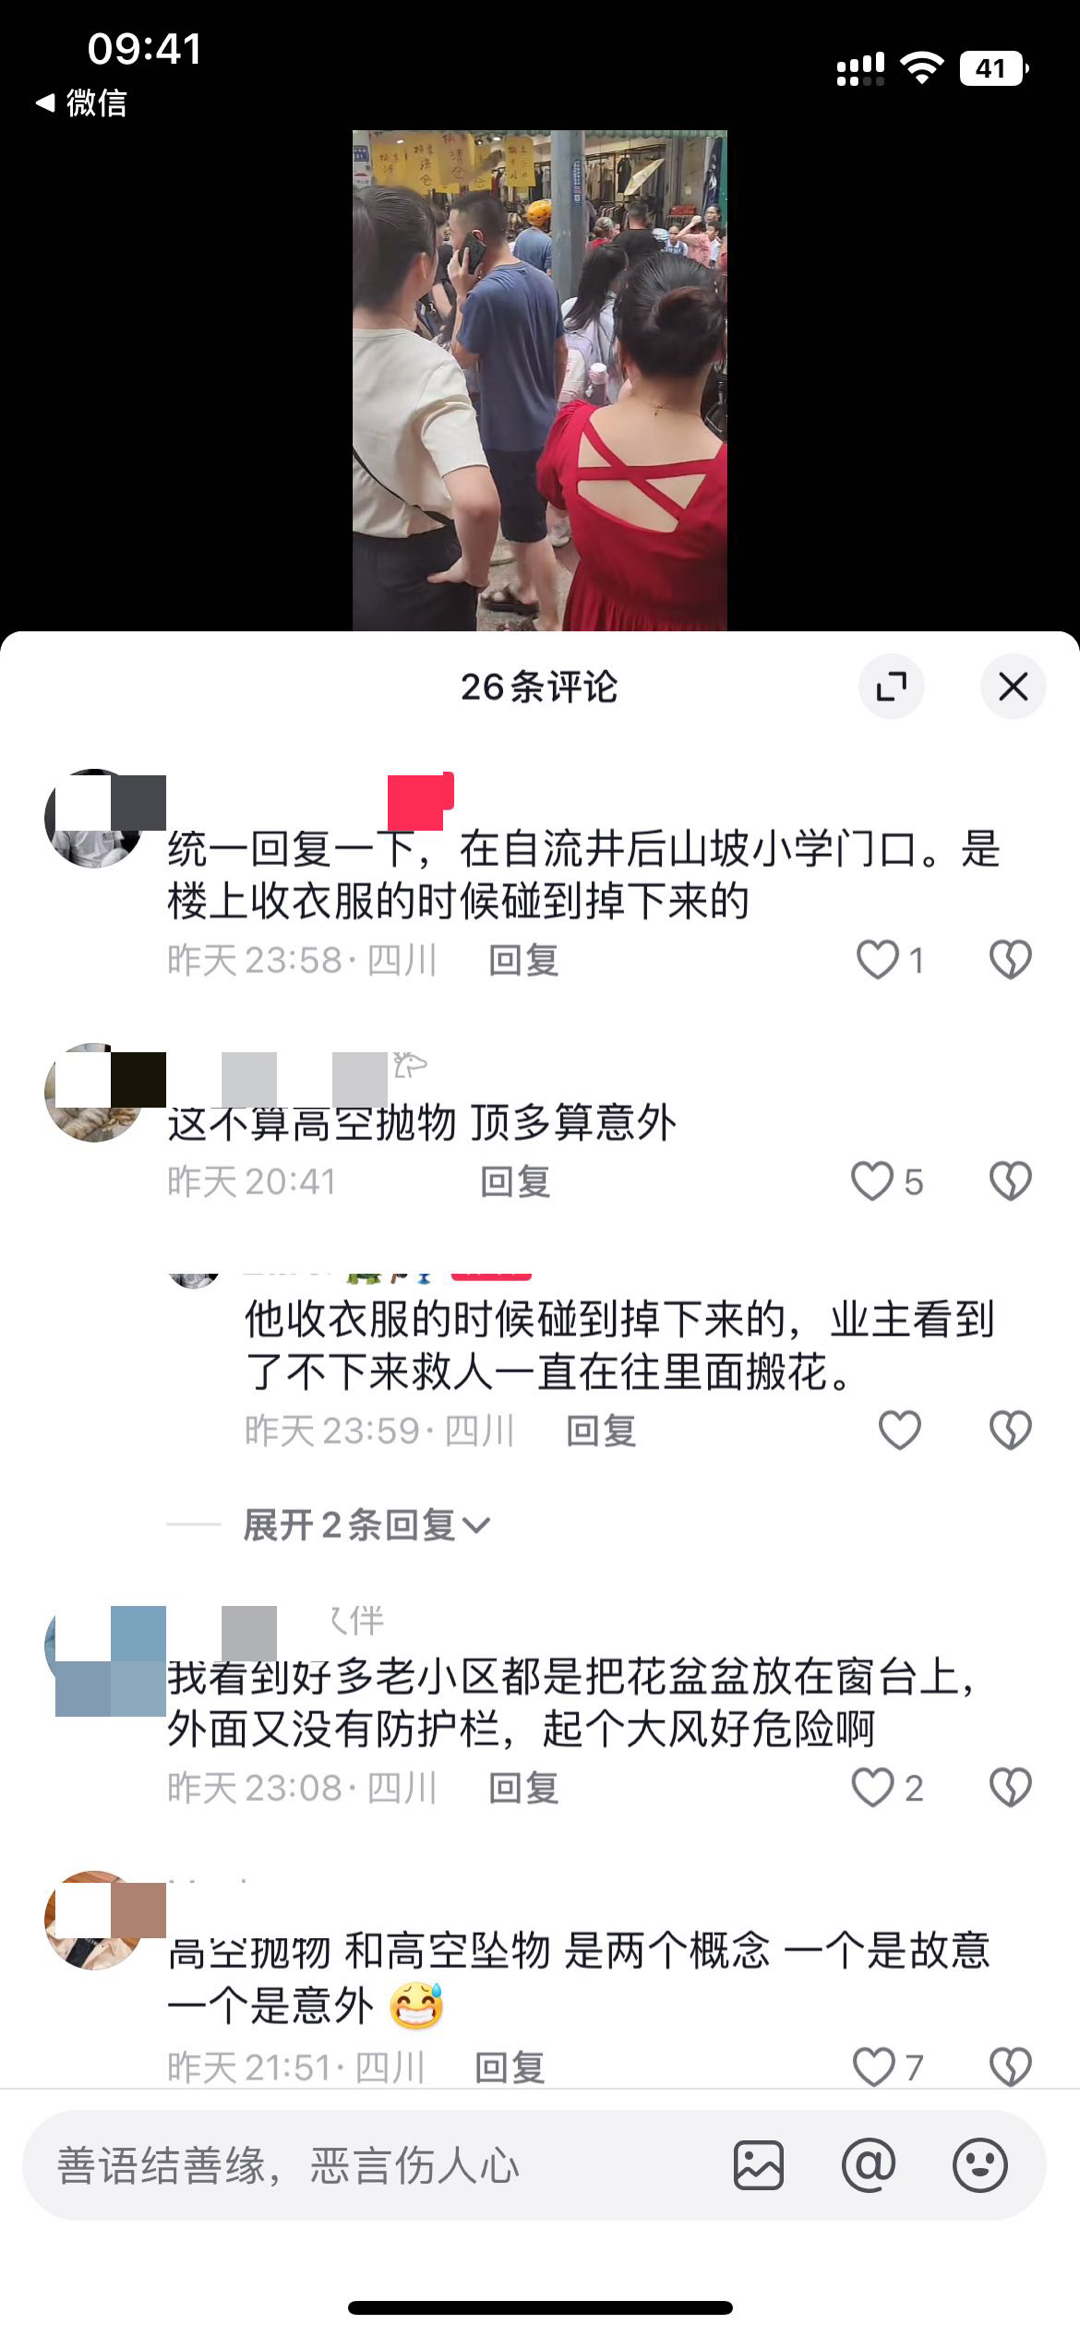The height and width of the screenshot is (2337, 1080).
Task: Like the comment with 7 likes
Action: pos(874,2066)
